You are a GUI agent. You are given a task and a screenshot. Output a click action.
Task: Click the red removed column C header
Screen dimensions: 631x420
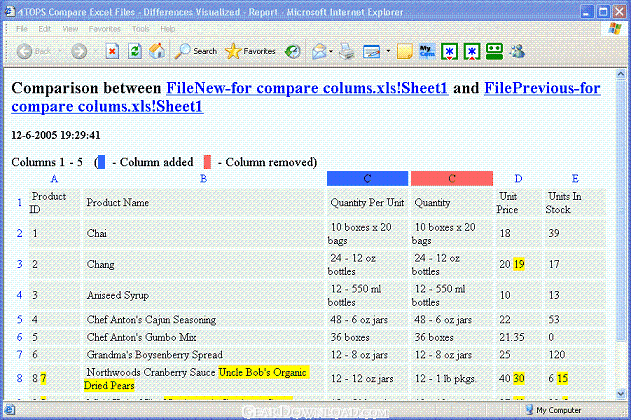point(452,179)
